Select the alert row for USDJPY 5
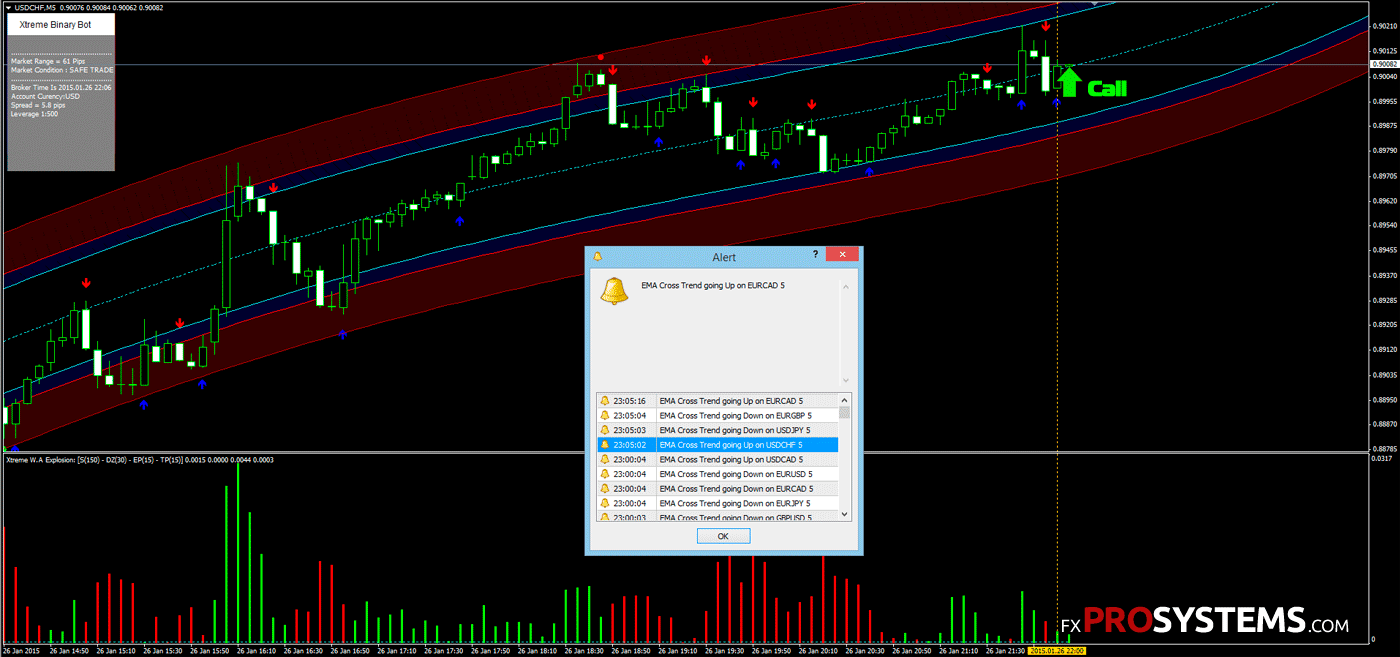The width and height of the screenshot is (1400, 657). 717,430
